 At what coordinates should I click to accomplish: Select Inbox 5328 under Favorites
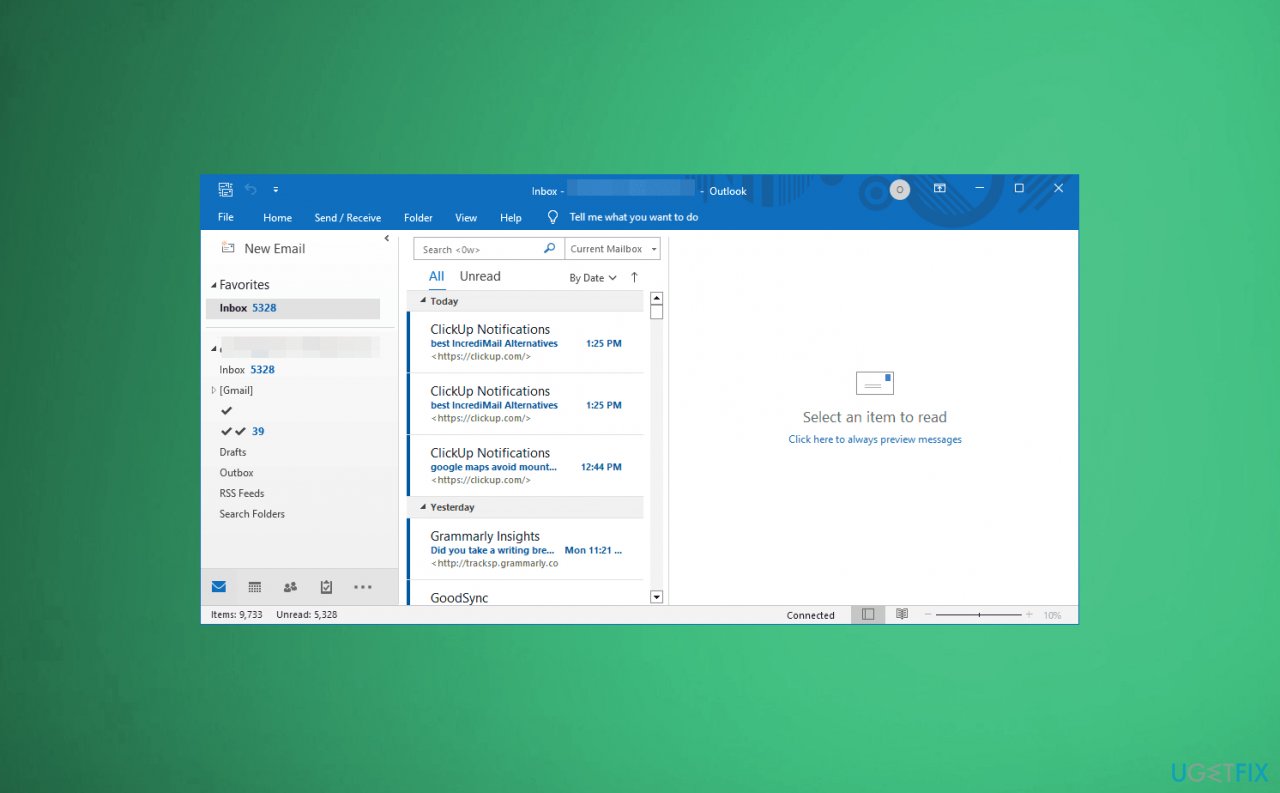coord(293,308)
